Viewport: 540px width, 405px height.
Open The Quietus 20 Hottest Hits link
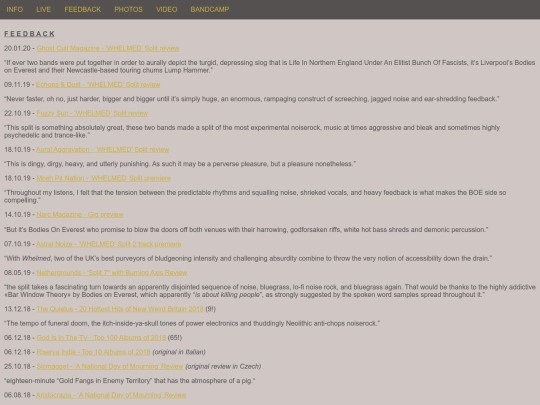tap(120, 309)
